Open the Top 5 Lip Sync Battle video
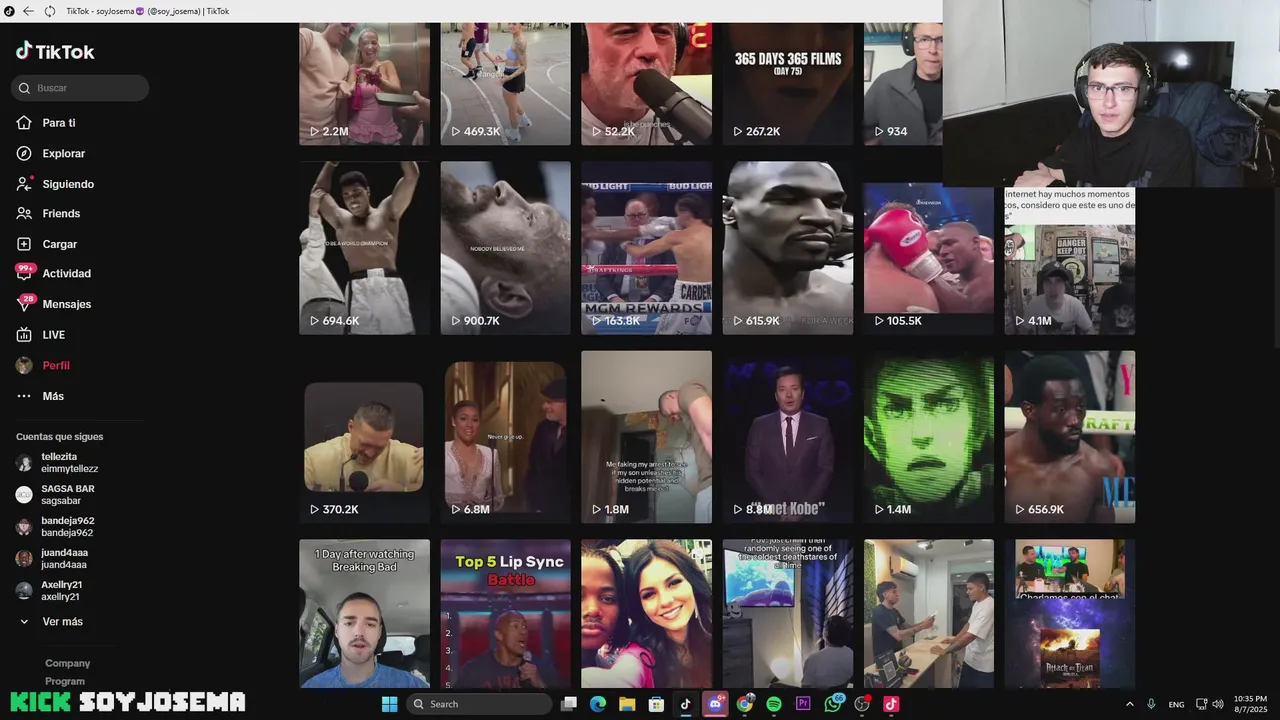 click(x=505, y=614)
